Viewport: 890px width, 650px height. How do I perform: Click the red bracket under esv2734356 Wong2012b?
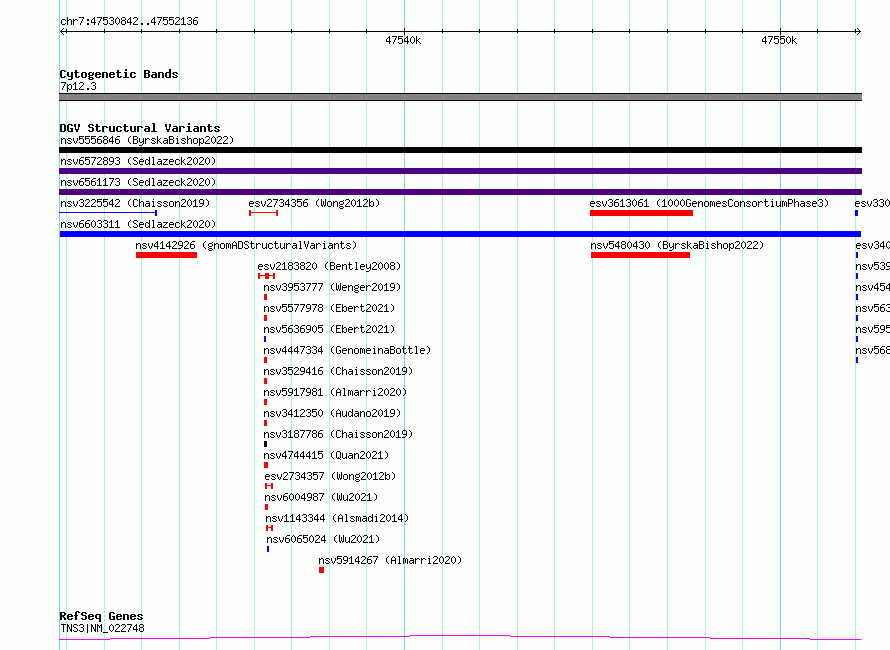click(263, 213)
